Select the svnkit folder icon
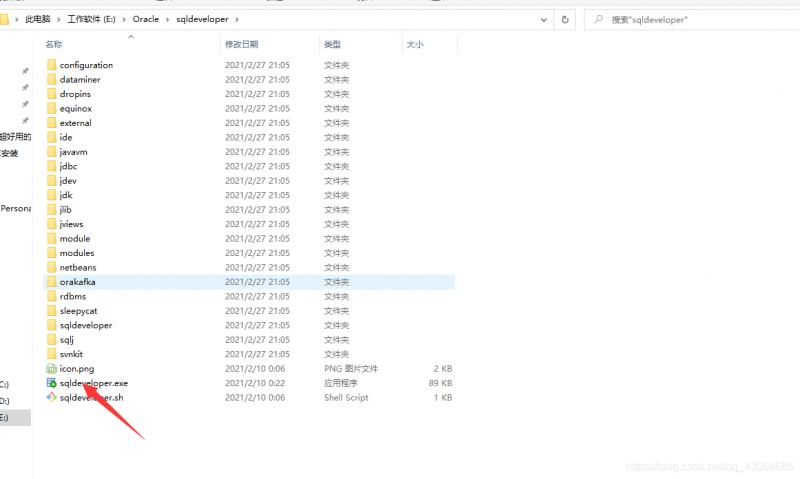 coord(52,354)
